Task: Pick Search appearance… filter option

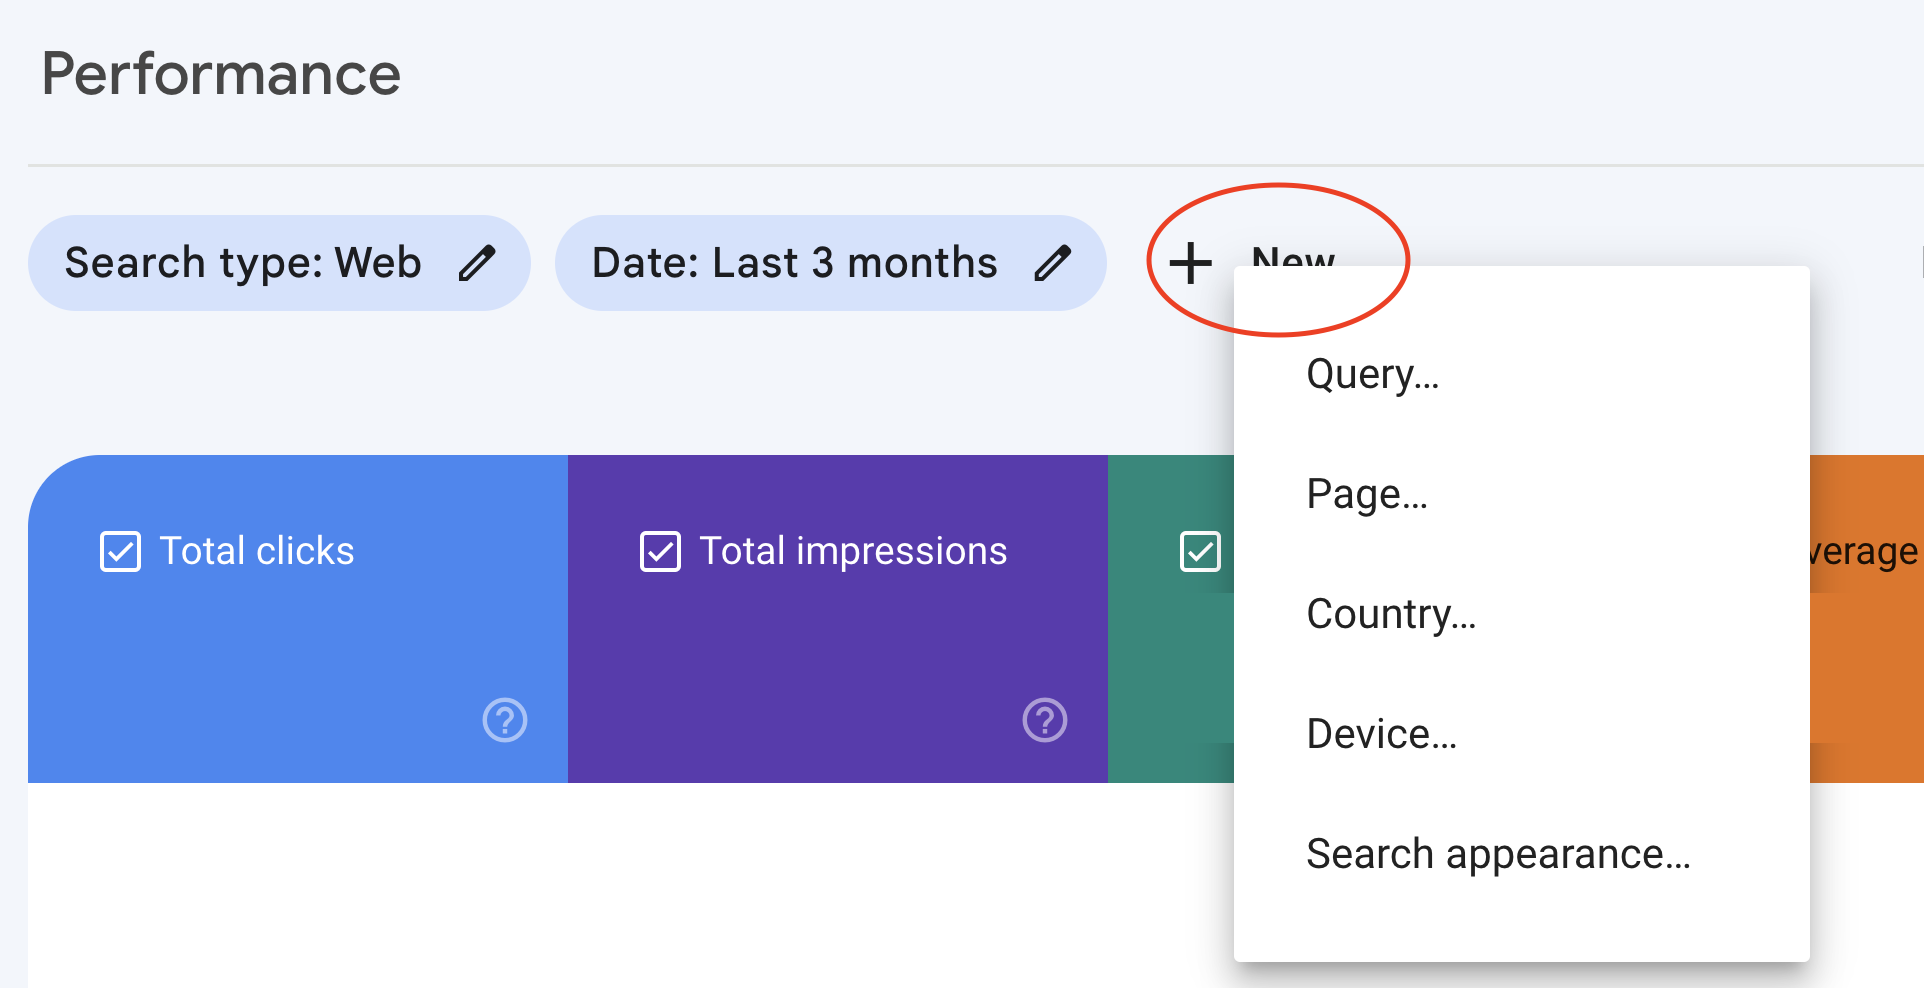Action: [x=1521, y=855]
